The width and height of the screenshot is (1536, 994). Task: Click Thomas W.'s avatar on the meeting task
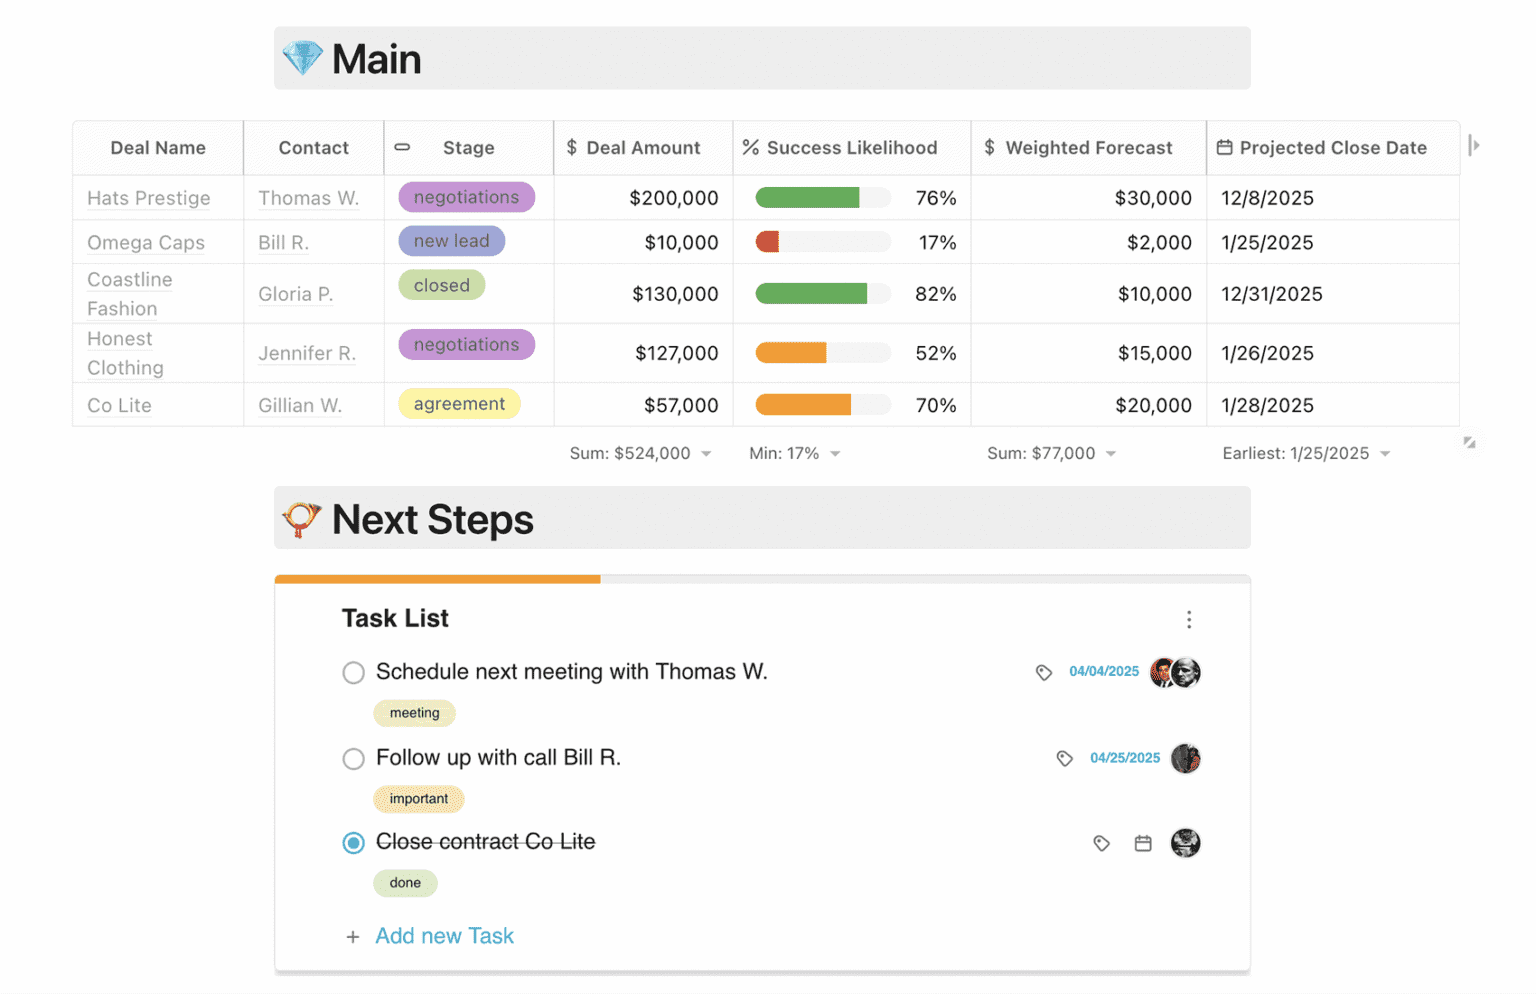1161,672
